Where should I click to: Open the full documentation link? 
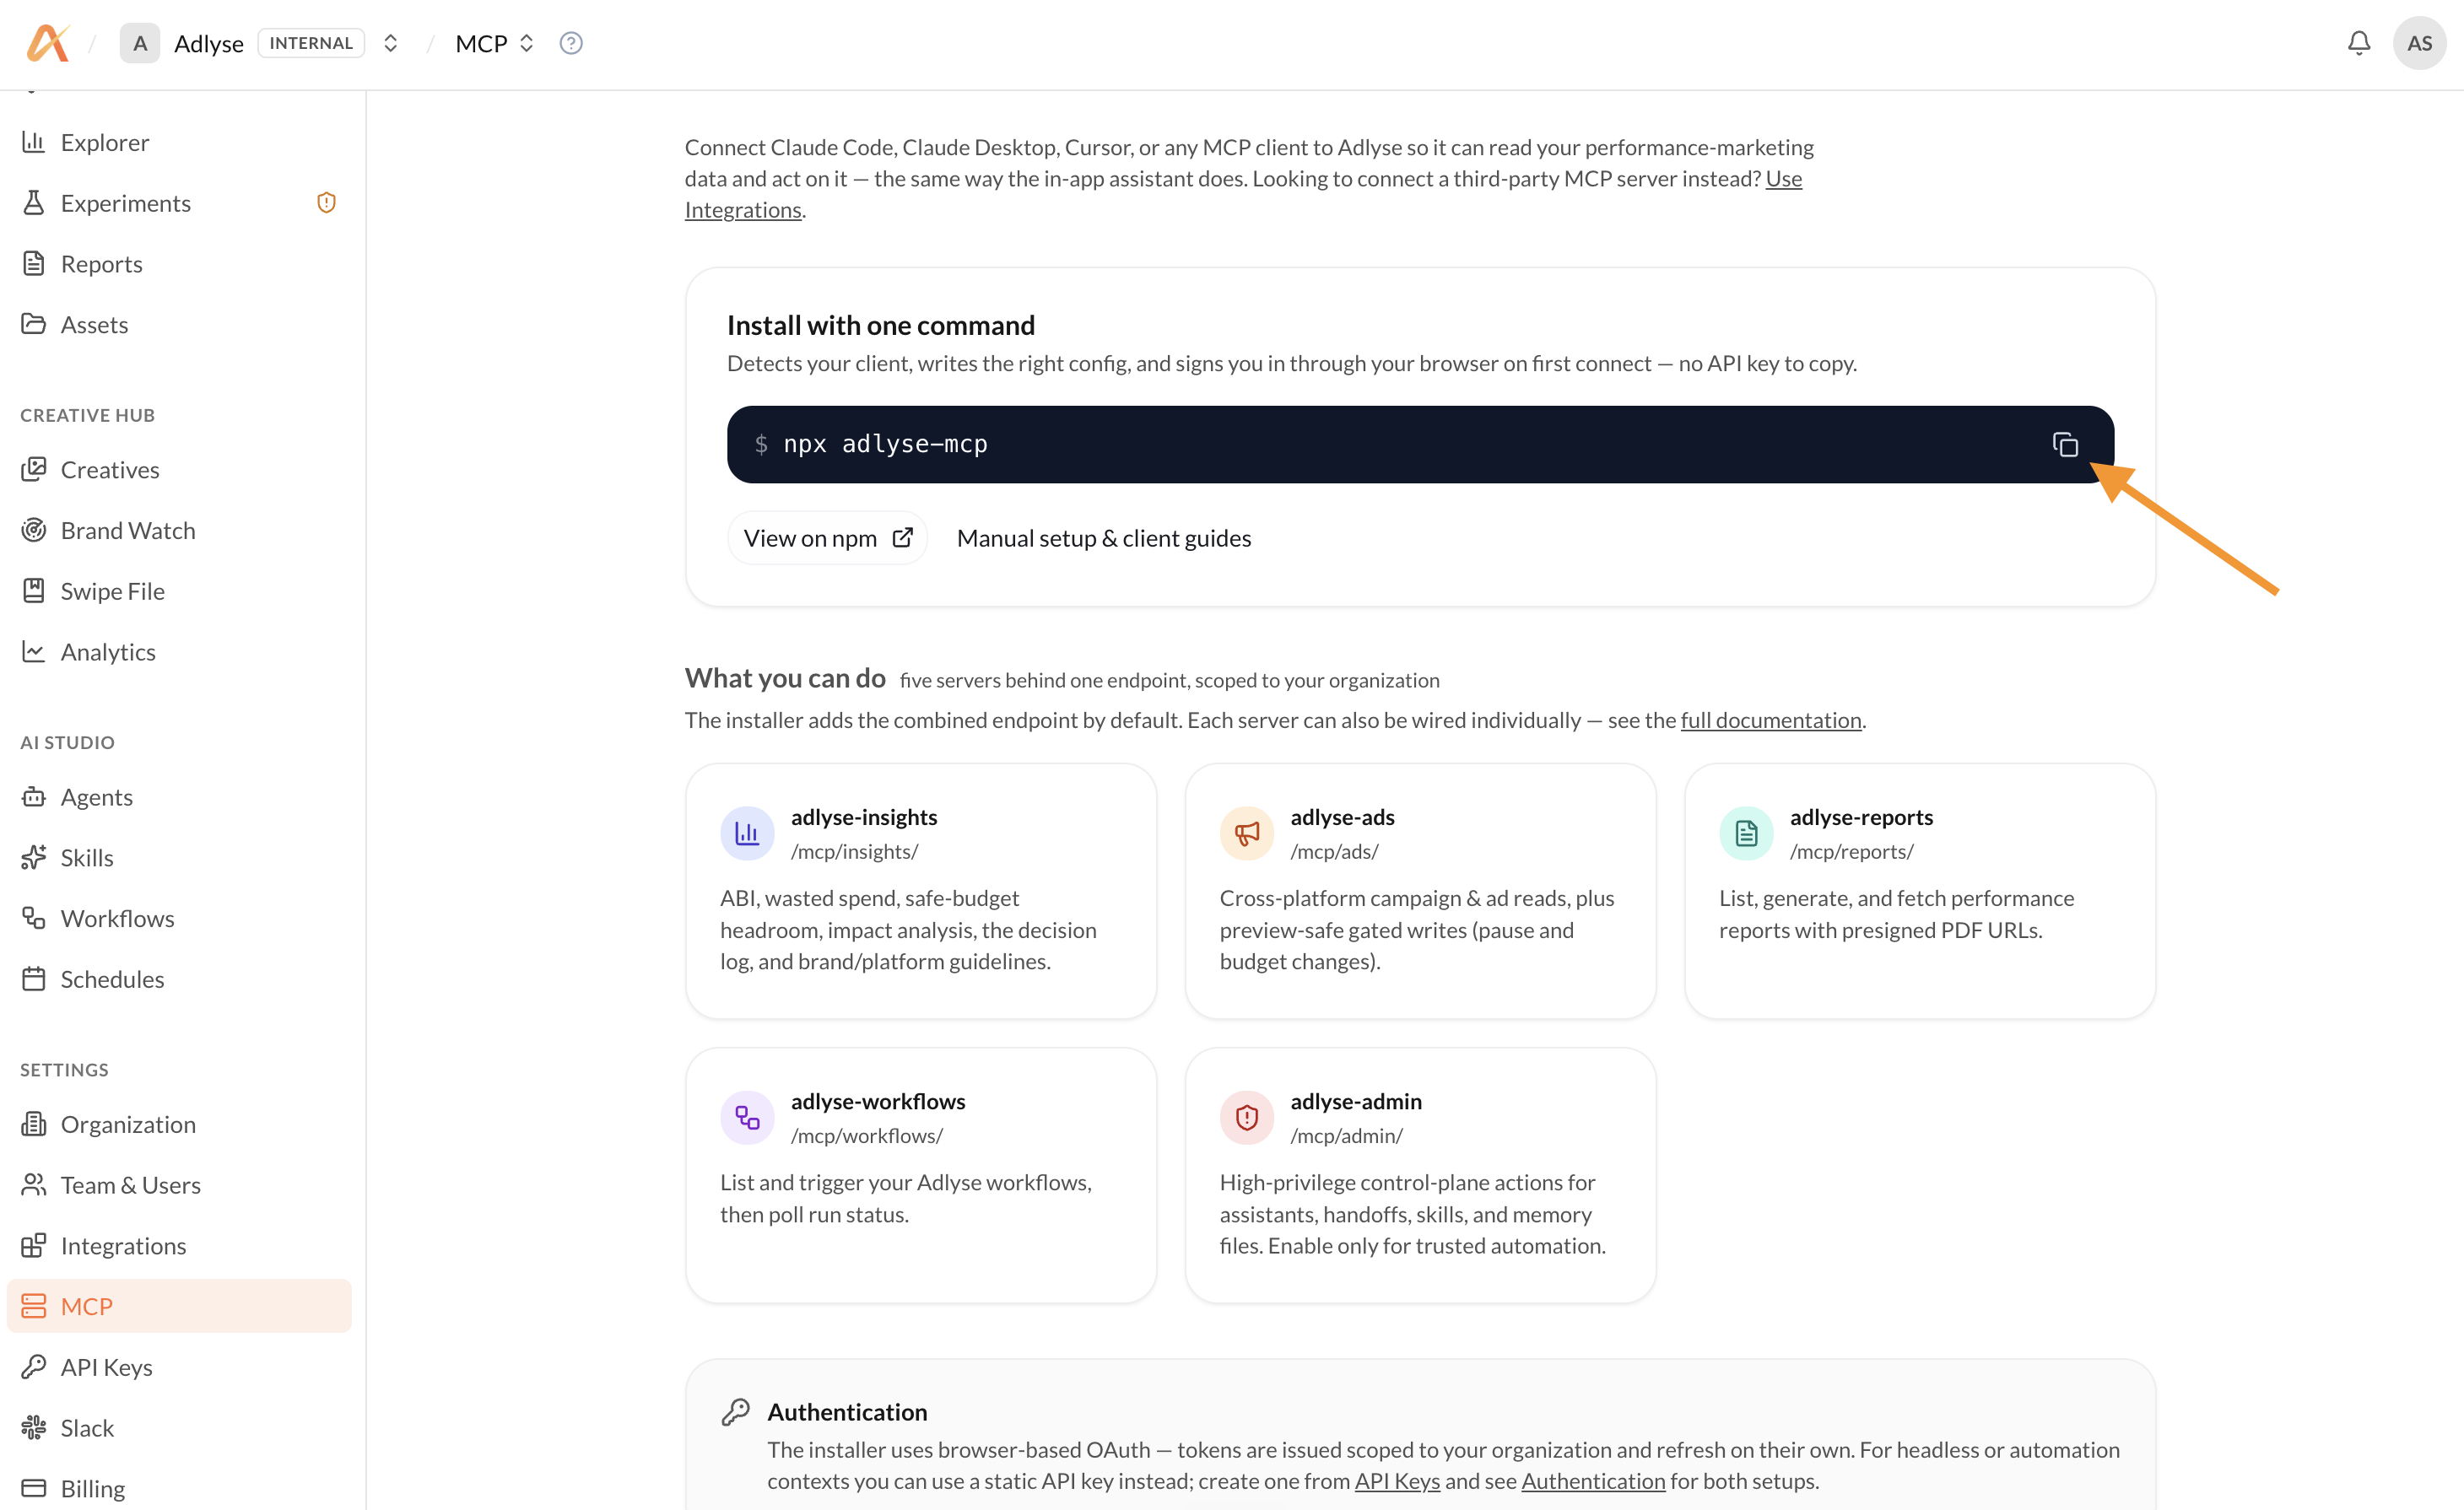tap(1771, 720)
